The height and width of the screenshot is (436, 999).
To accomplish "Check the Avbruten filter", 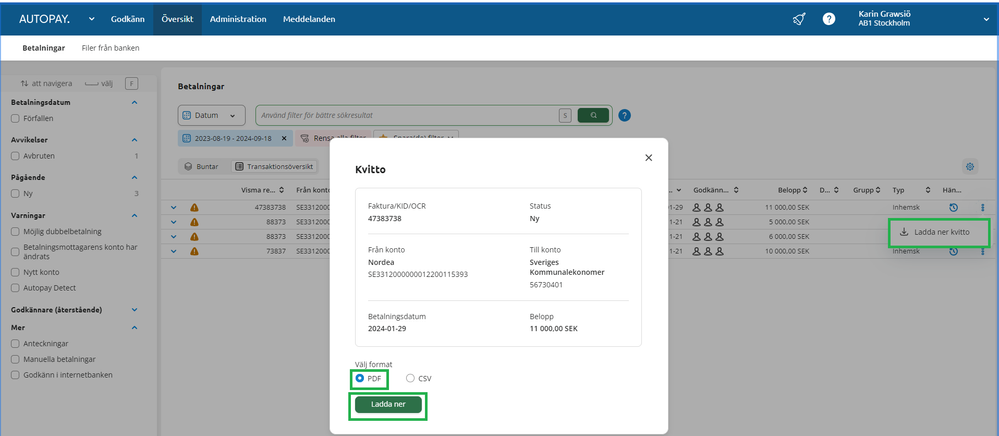I will 15,156.
